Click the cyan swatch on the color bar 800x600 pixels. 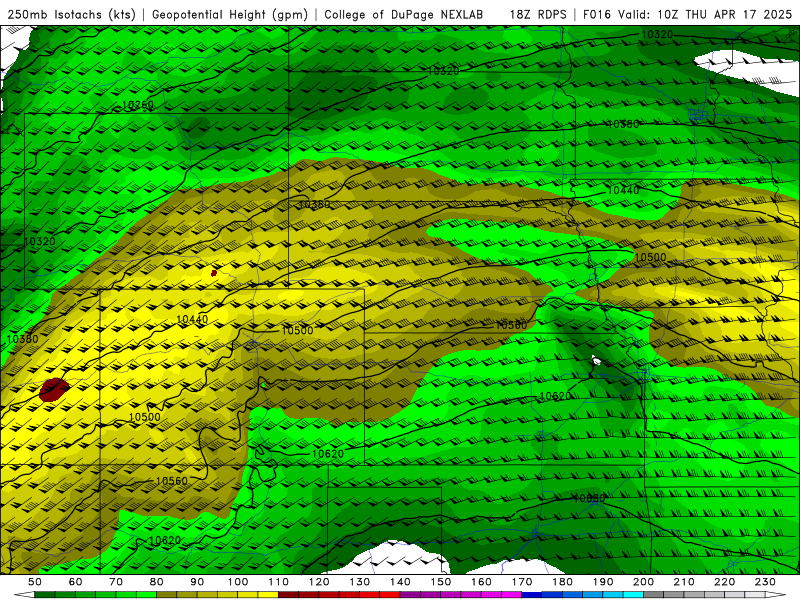point(633,595)
